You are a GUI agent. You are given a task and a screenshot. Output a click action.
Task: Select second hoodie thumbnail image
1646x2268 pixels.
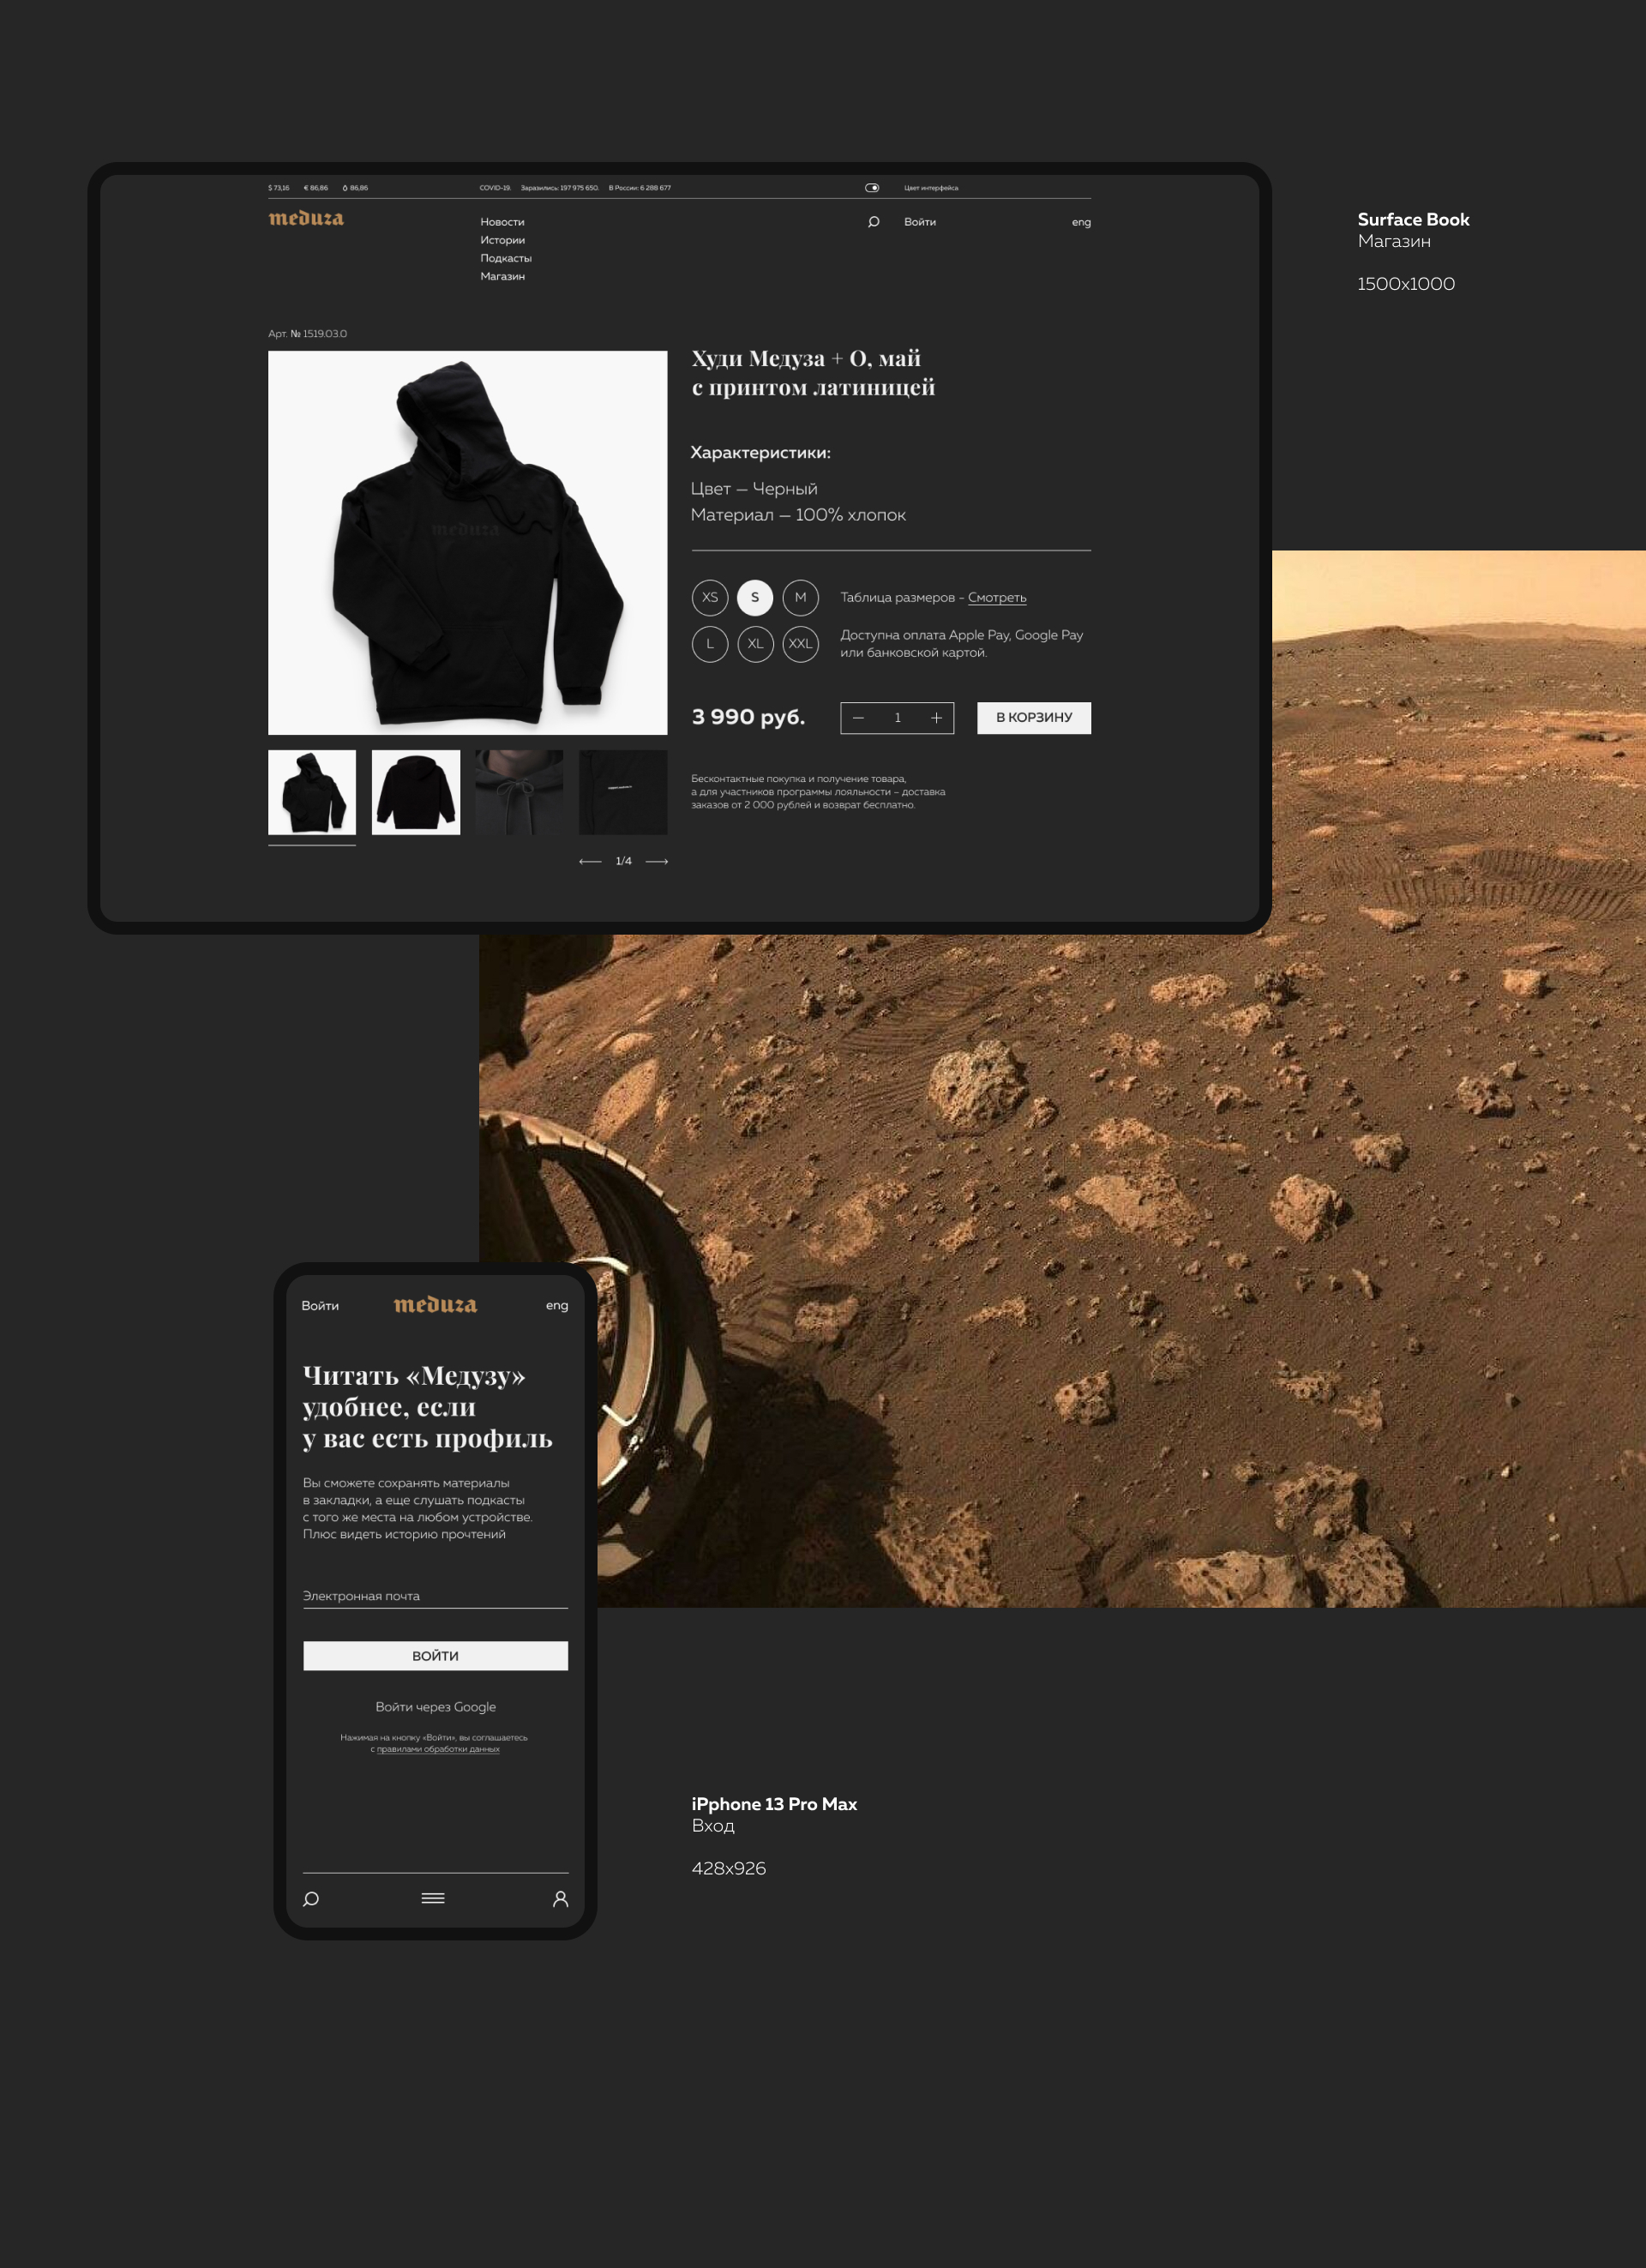click(x=416, y=792)
